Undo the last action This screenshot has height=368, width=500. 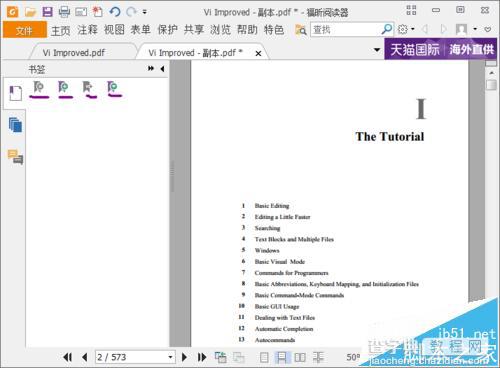(115, 12)
